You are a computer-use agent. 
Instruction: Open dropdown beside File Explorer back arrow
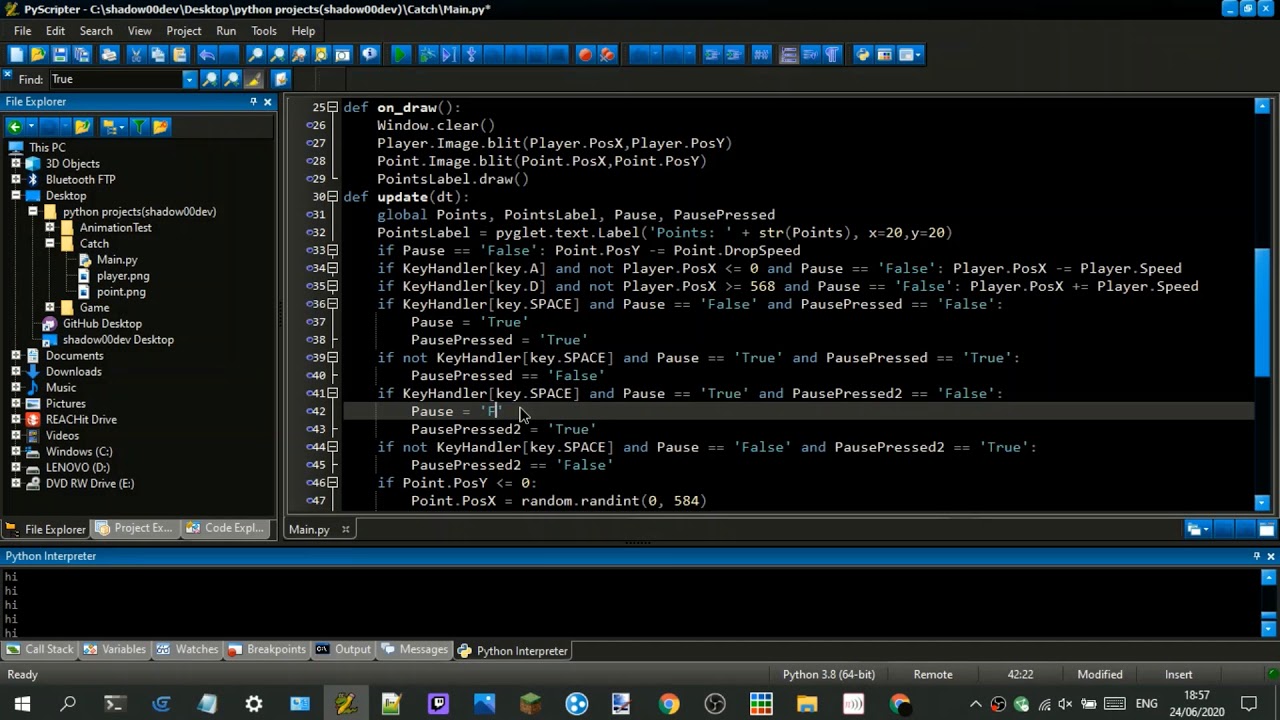[32, 126]
